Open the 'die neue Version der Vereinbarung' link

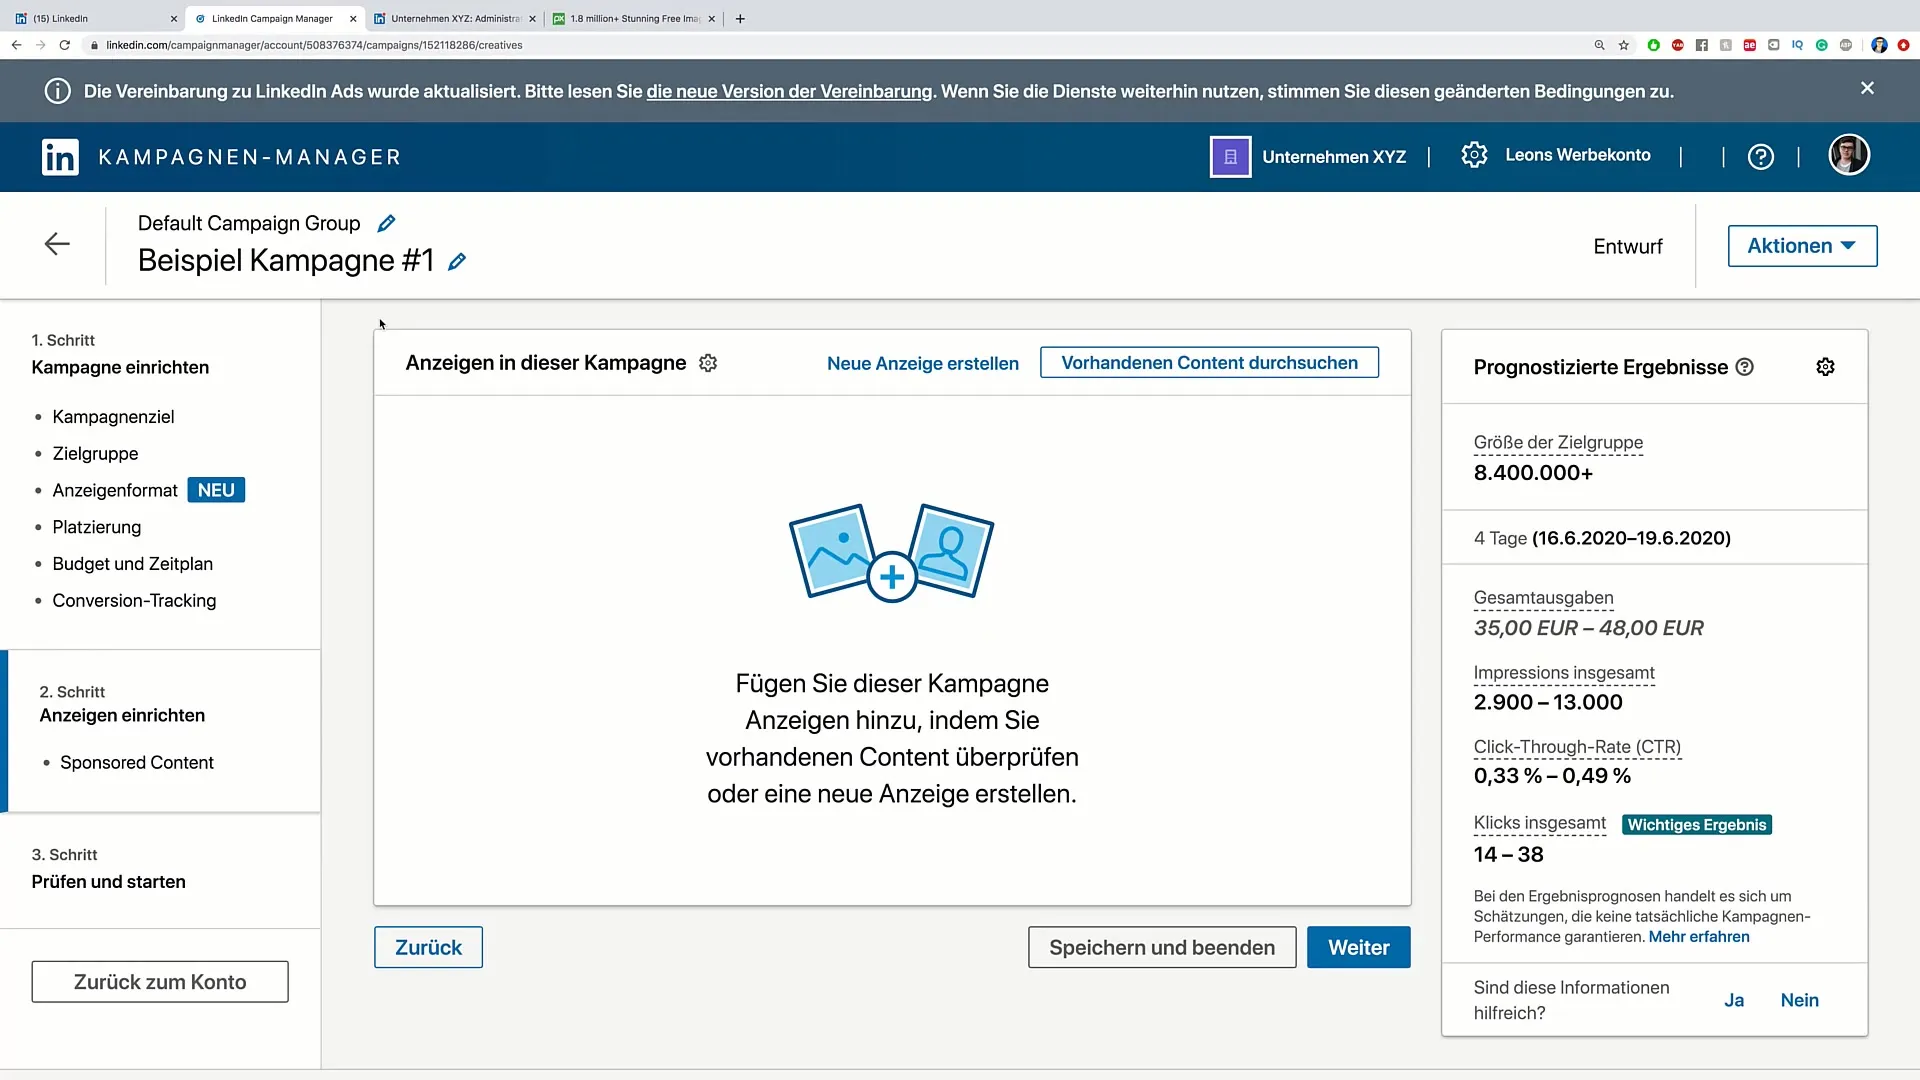pos(789,91)
